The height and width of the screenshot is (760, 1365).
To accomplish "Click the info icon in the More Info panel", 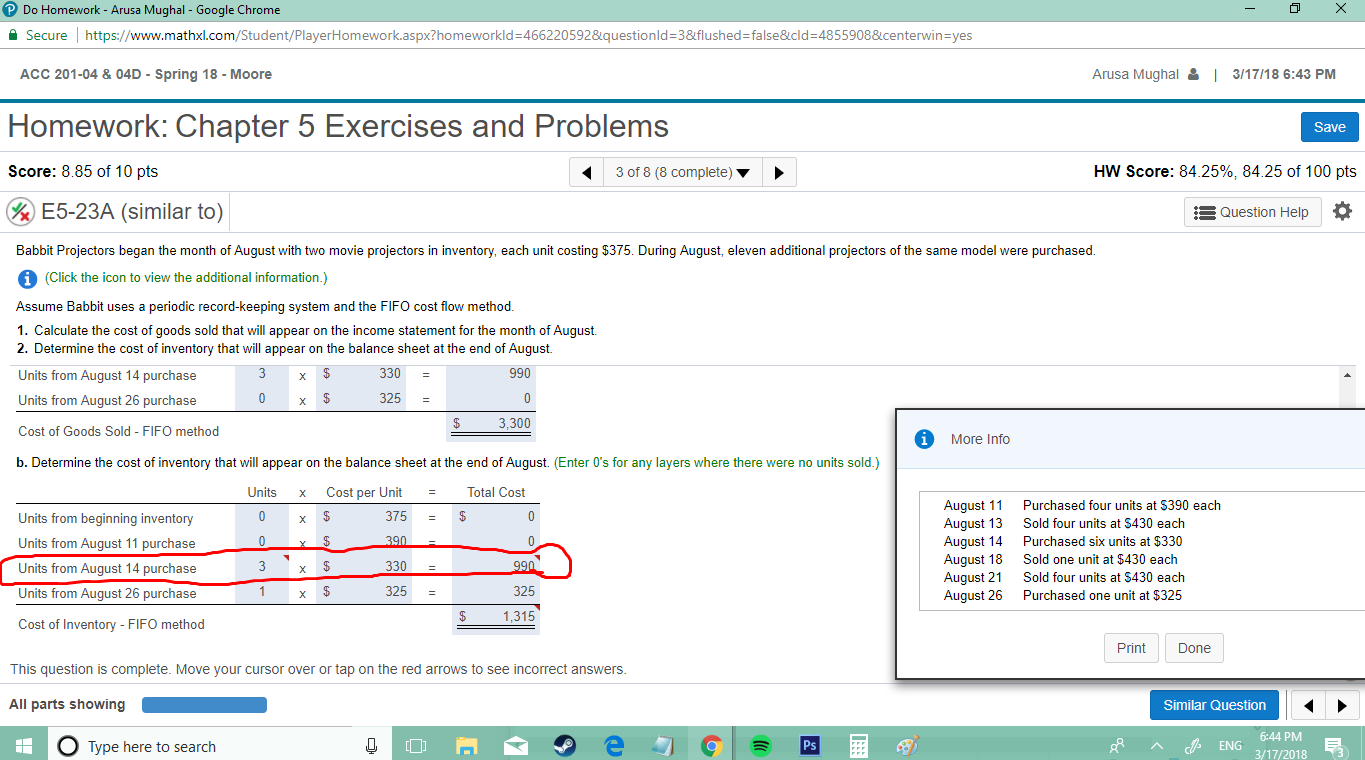I will (x=923, y=438).
